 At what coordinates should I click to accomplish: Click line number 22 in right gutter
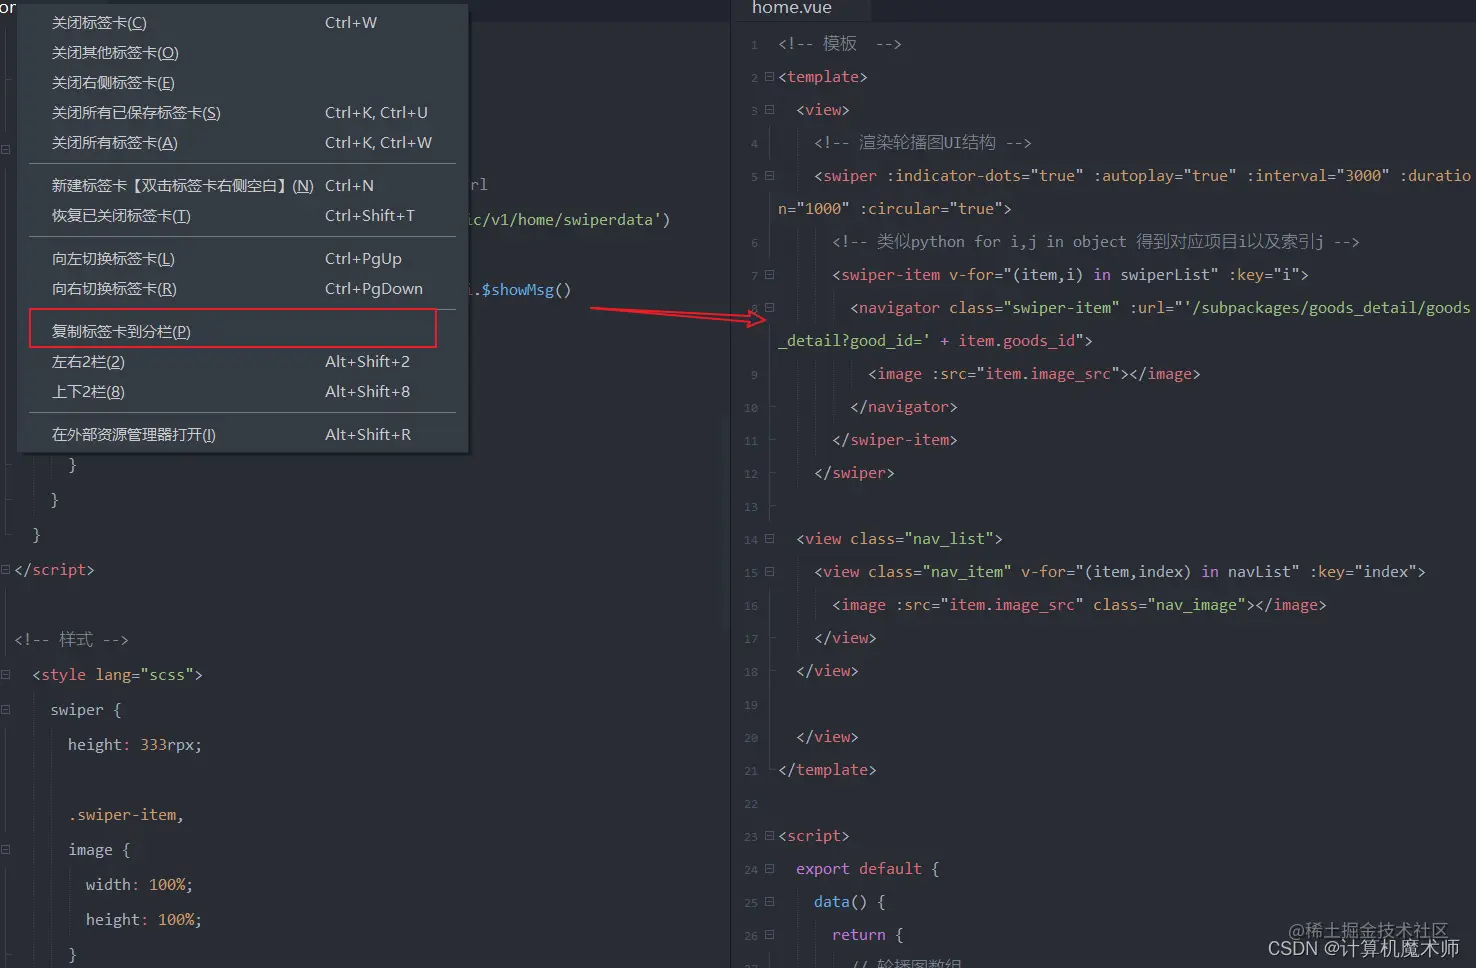751,804
